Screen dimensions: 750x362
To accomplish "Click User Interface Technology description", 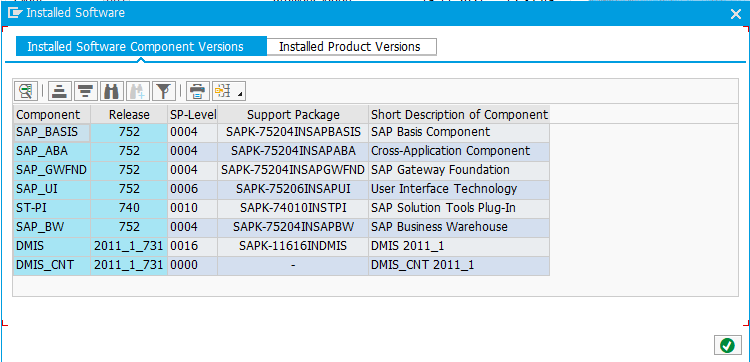I will (459, 189).
